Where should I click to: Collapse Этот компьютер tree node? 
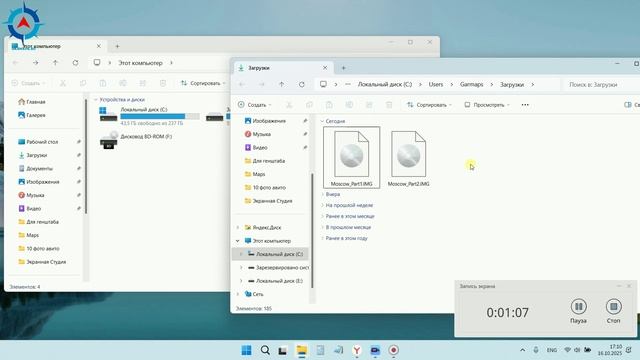[x=238, y=241]
